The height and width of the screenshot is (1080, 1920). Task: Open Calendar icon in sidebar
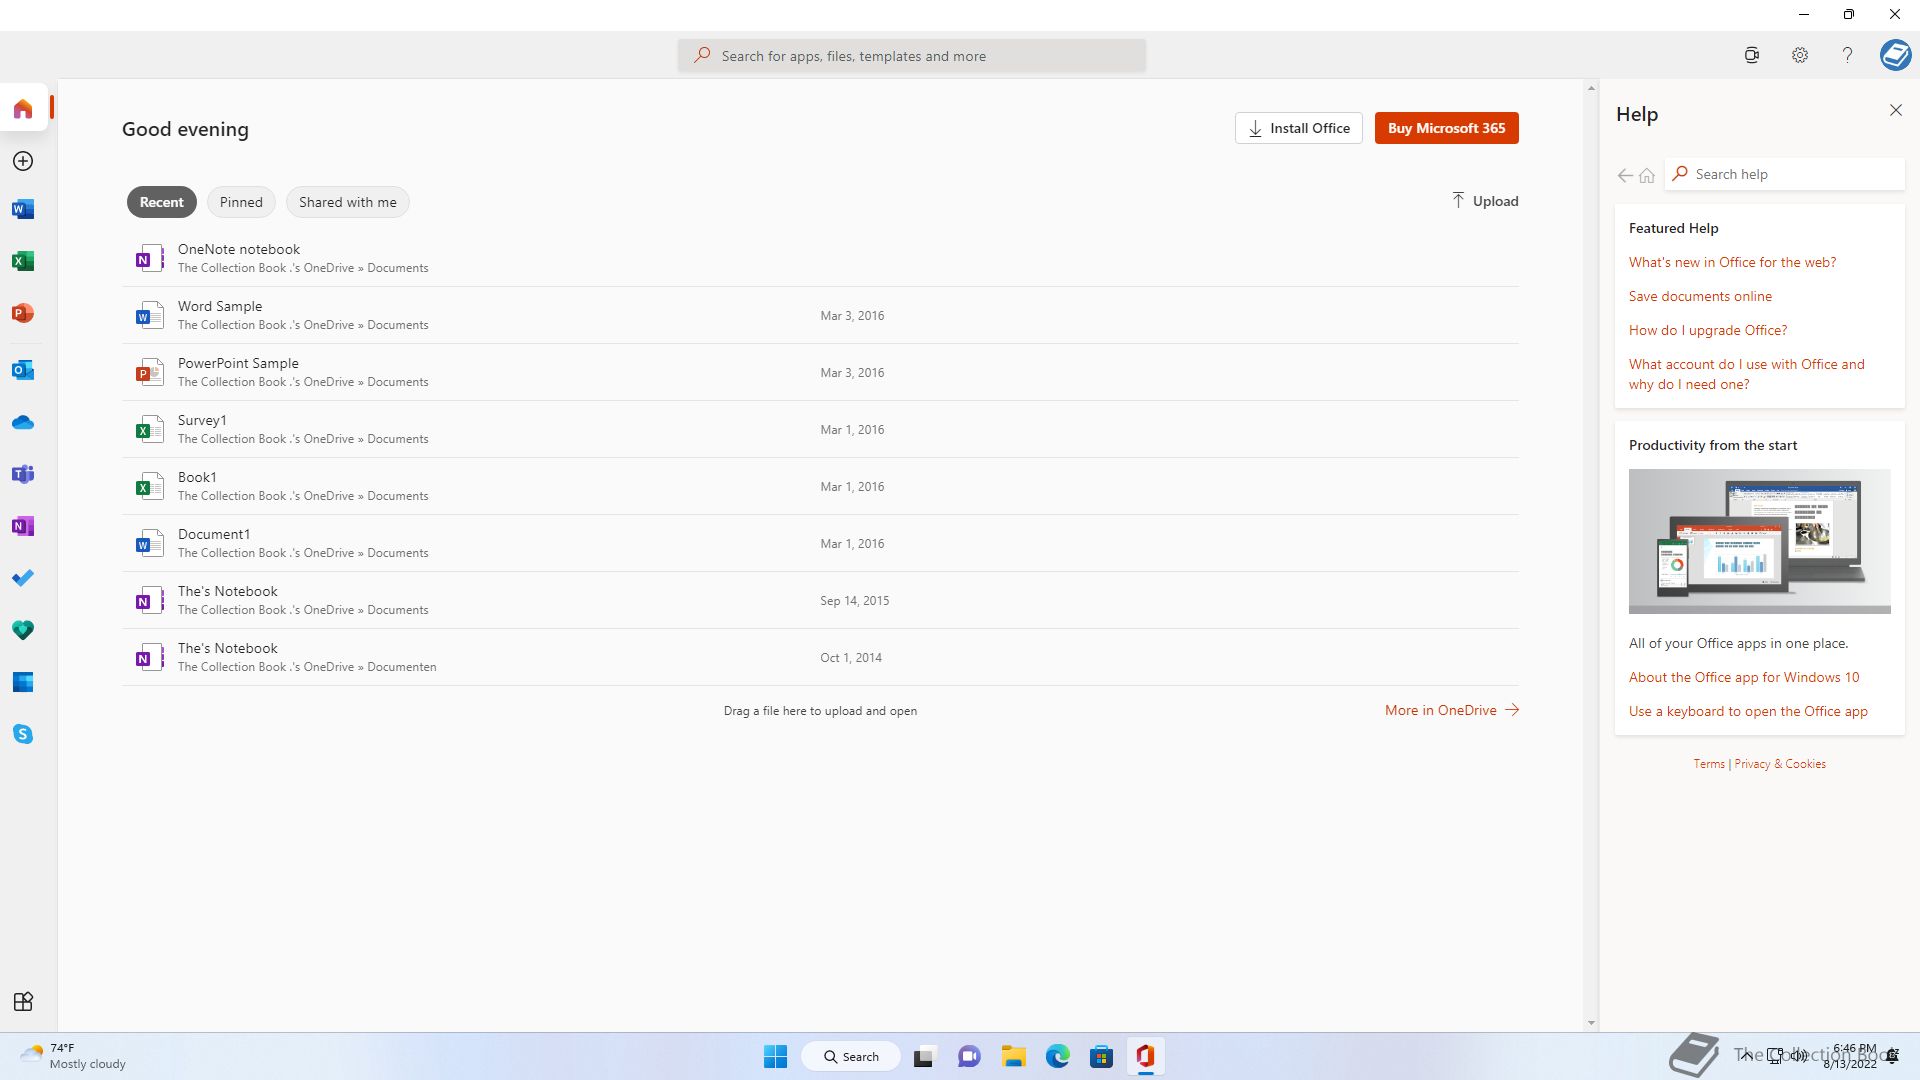(23, 682)
